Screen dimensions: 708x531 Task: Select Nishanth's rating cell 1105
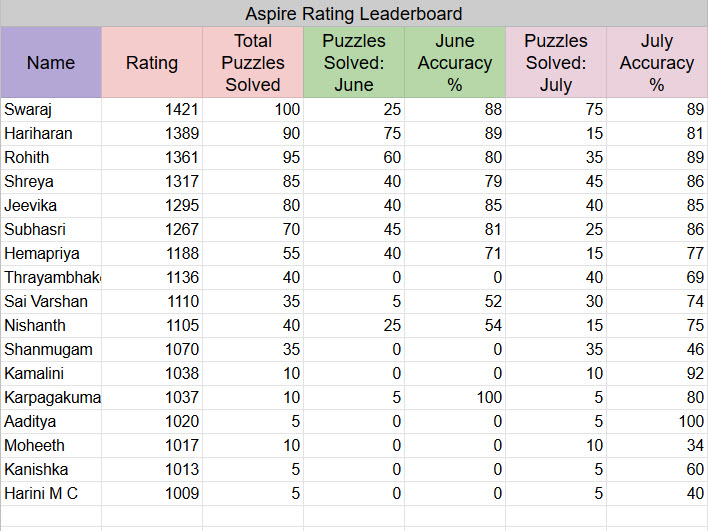click(152, 325)
